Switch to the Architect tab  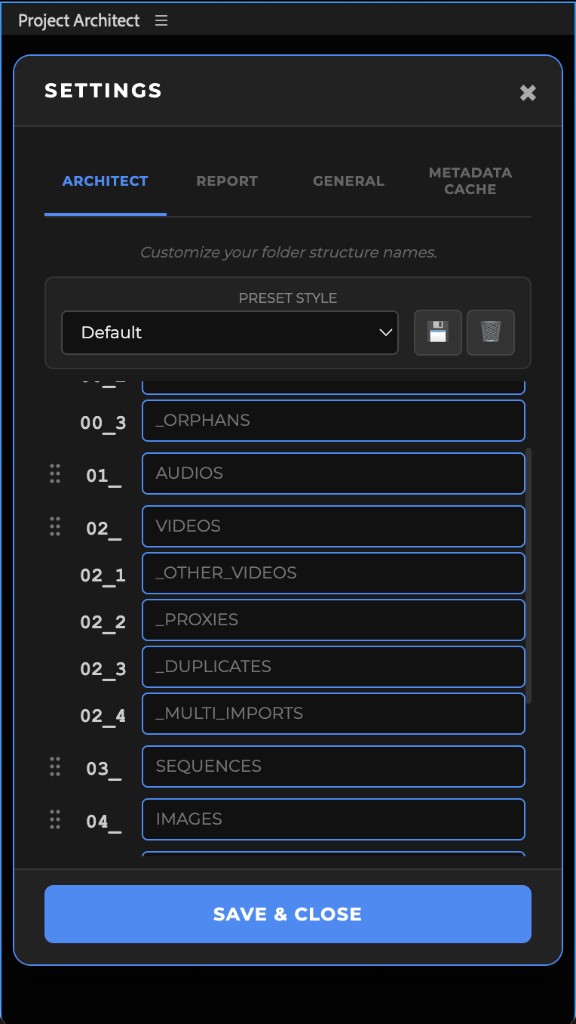(105, 181)
